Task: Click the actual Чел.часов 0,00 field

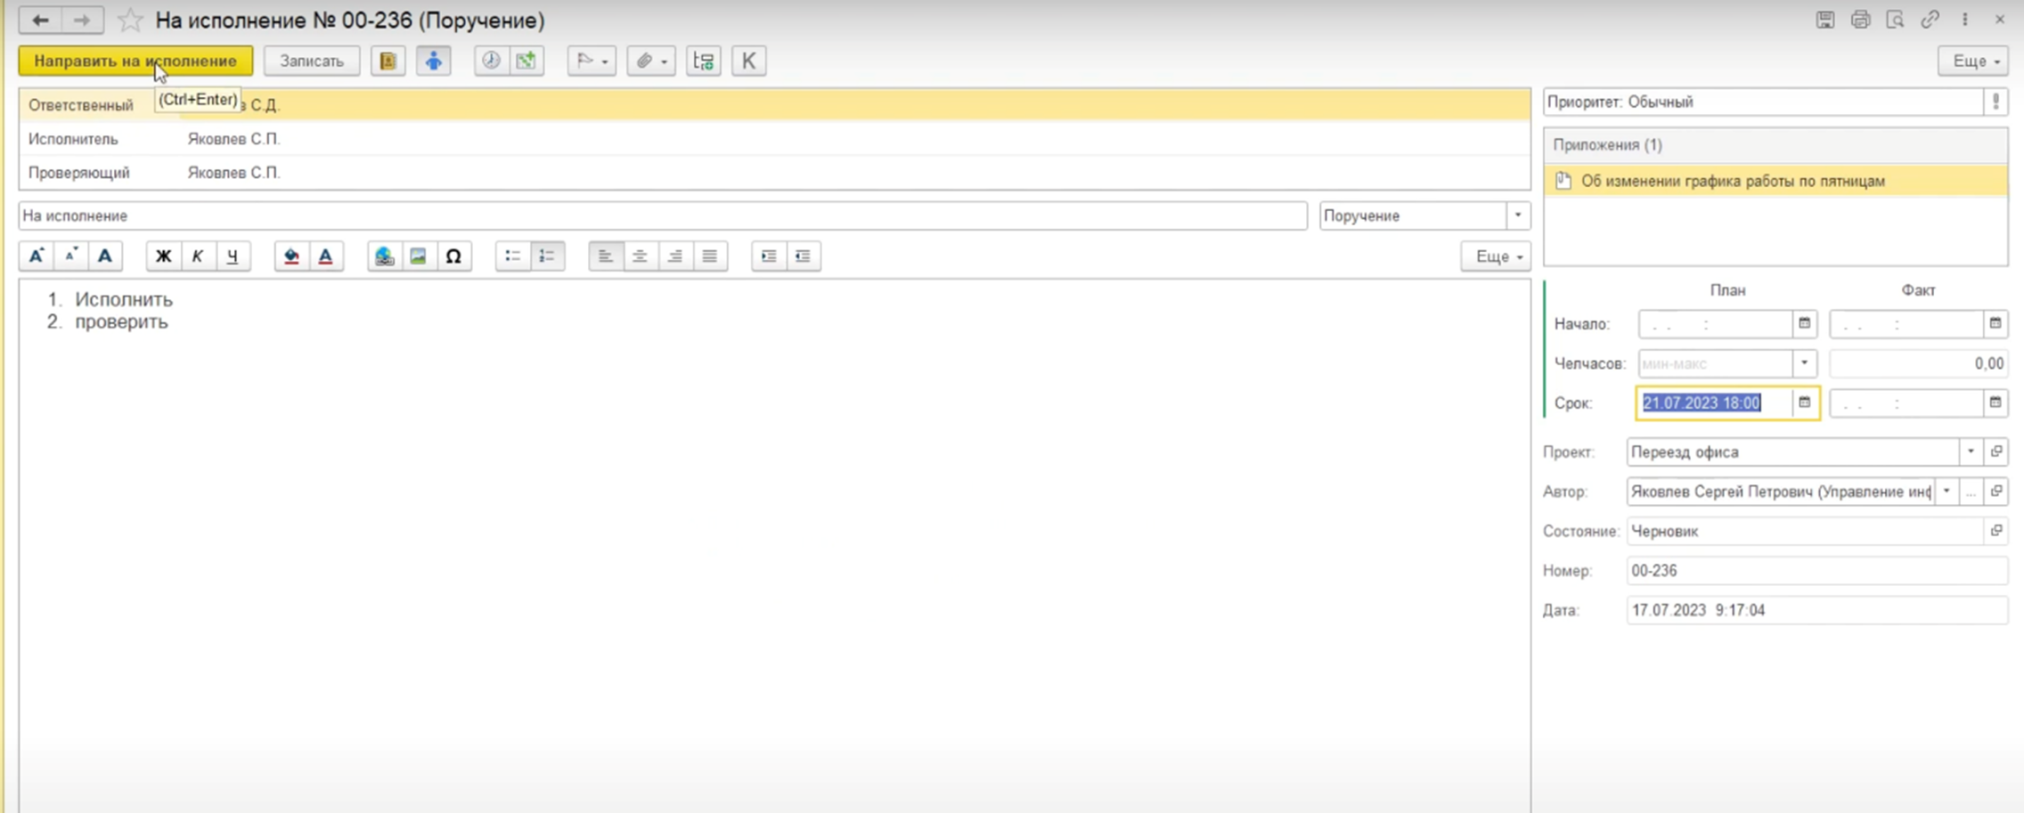Action: tap(1918, 364)
